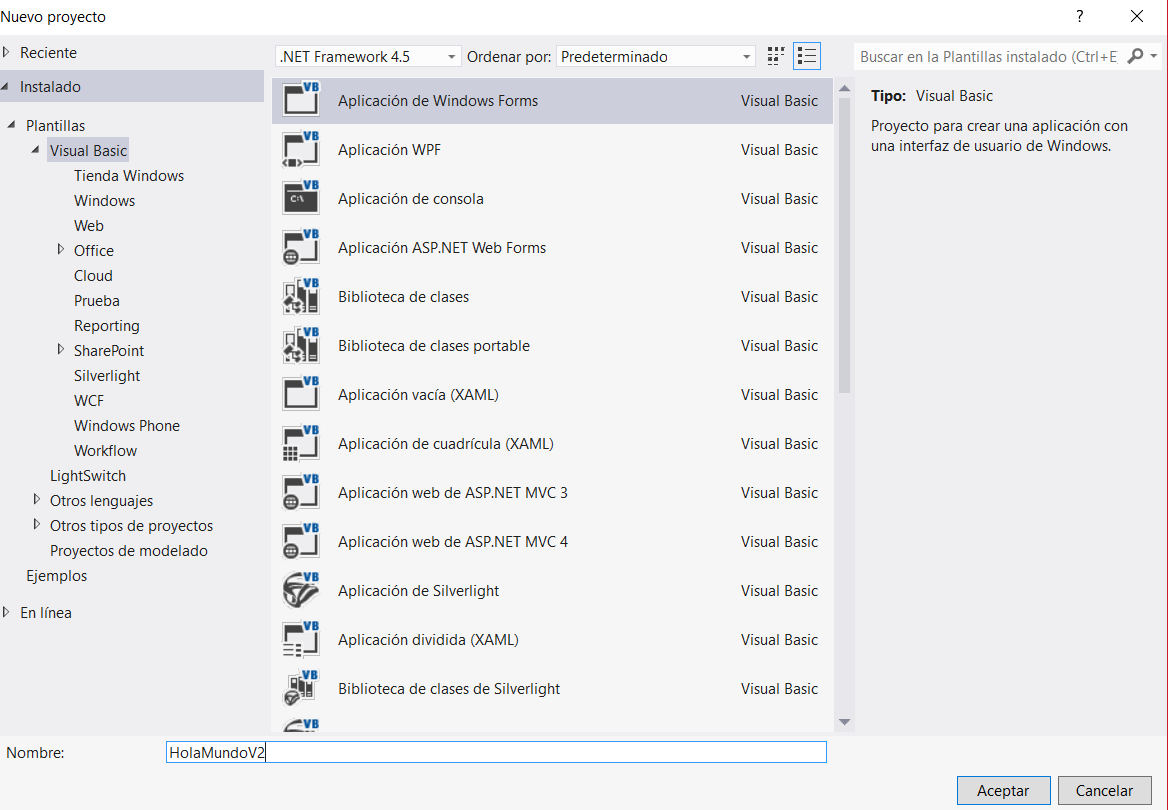
Task: Open the Ordenar por Predeterminado dropdown
Action: point(656,57)
